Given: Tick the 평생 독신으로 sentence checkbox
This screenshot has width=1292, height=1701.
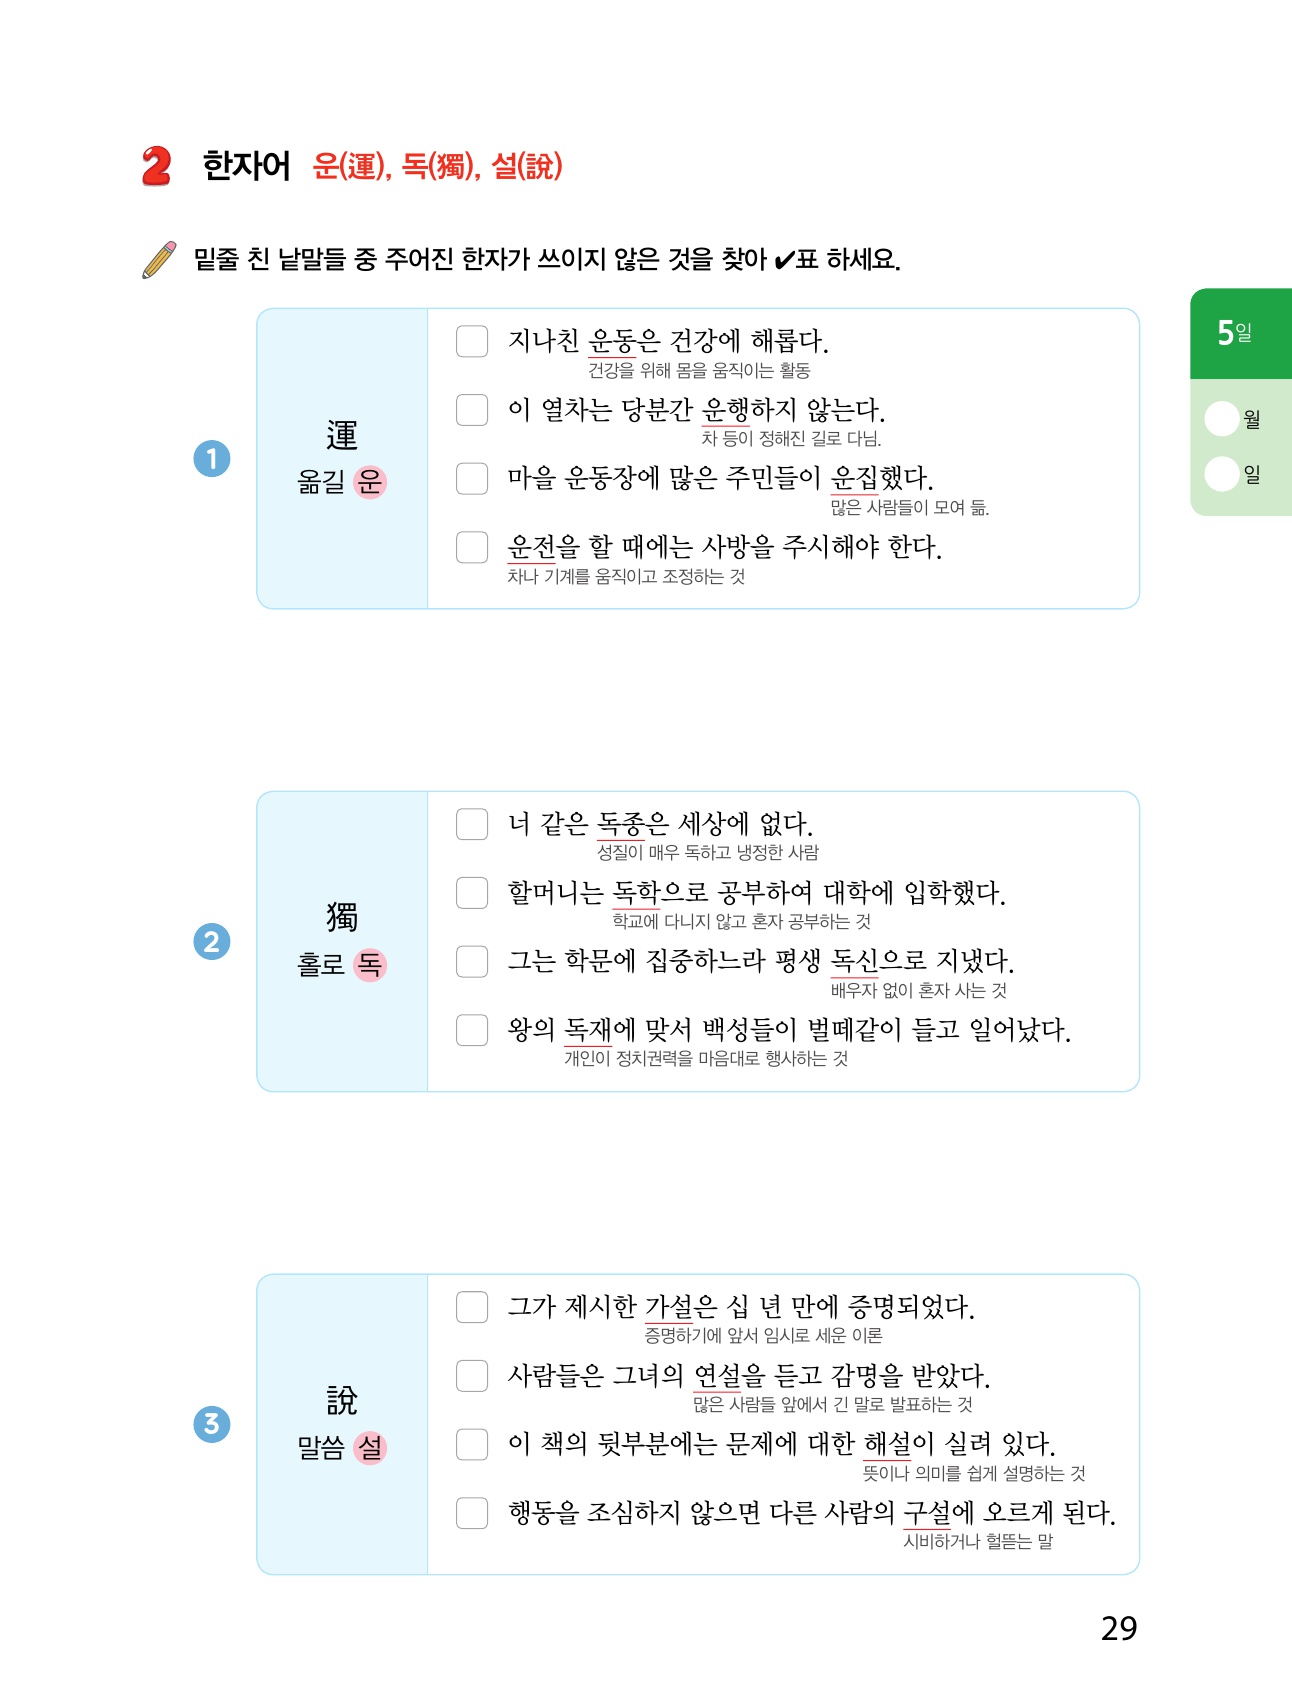Looking at the screenshot, I should click(472, 961).
